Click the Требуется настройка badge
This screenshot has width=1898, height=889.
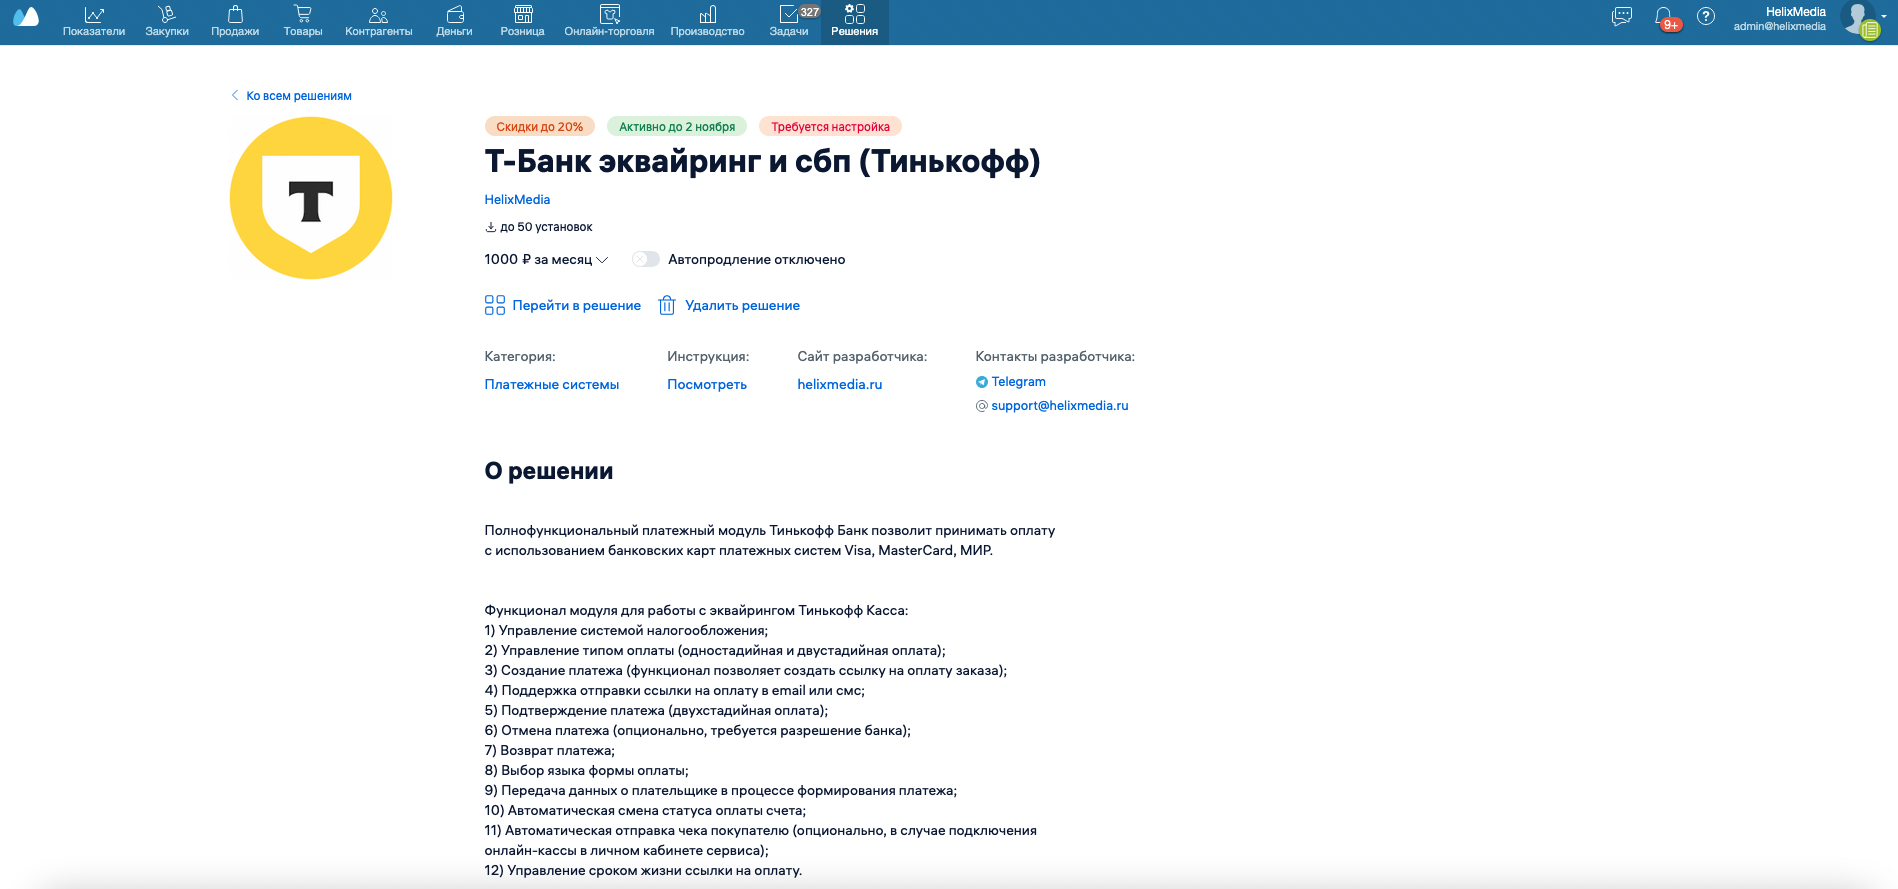pyautogui.click(x=830, y=127)
